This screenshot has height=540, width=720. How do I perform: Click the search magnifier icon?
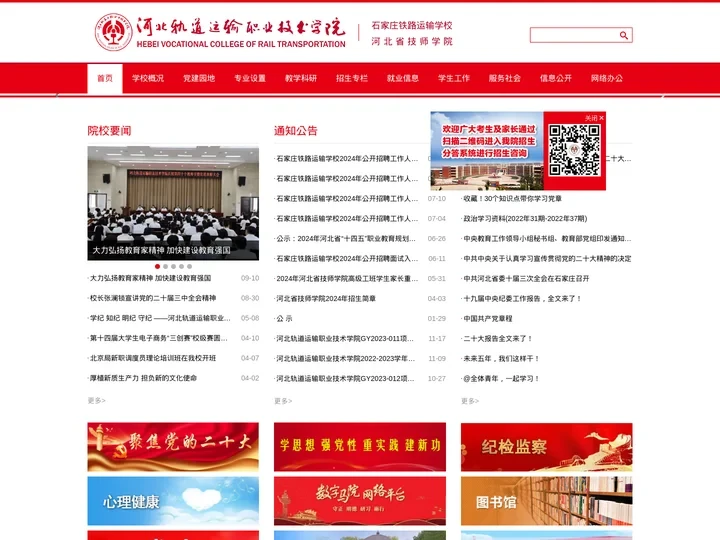(624, 35)
